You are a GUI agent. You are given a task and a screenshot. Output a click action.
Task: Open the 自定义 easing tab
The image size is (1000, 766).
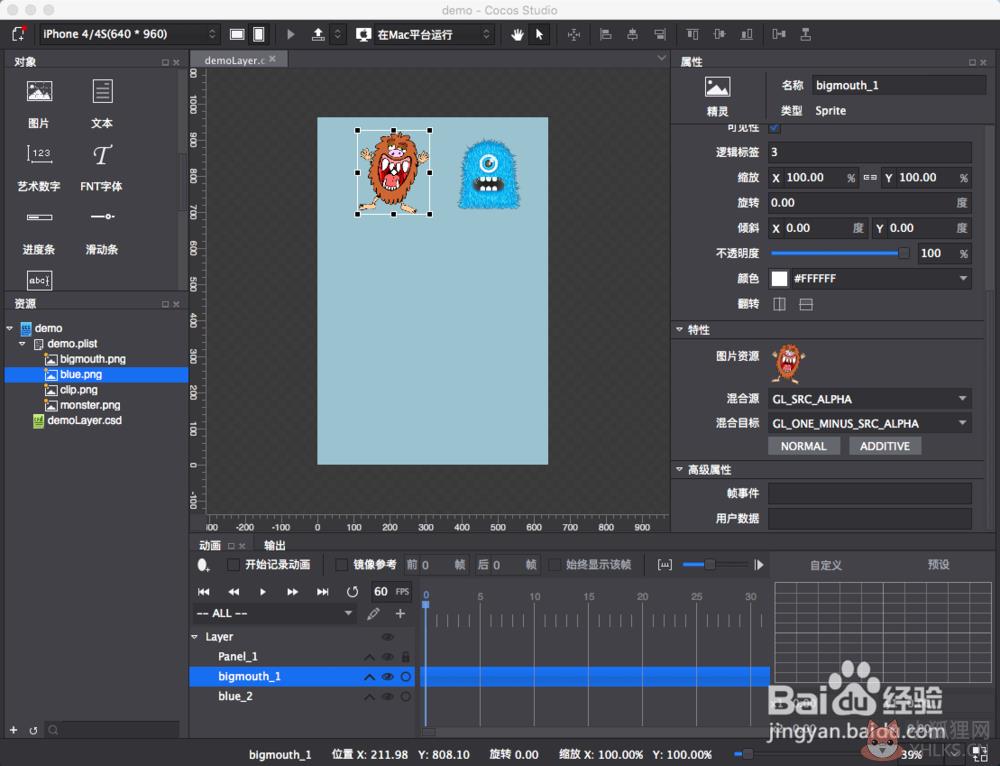(x=826, y=565)
